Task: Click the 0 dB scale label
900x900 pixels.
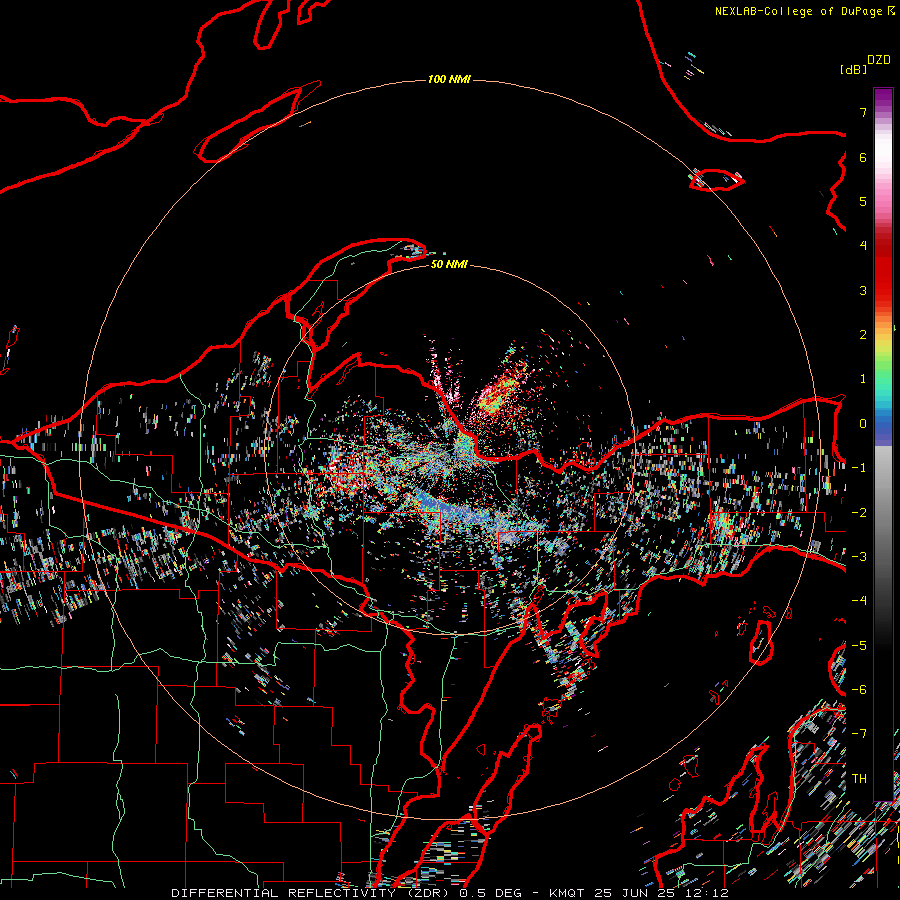Action: click(x=863, y=424)
